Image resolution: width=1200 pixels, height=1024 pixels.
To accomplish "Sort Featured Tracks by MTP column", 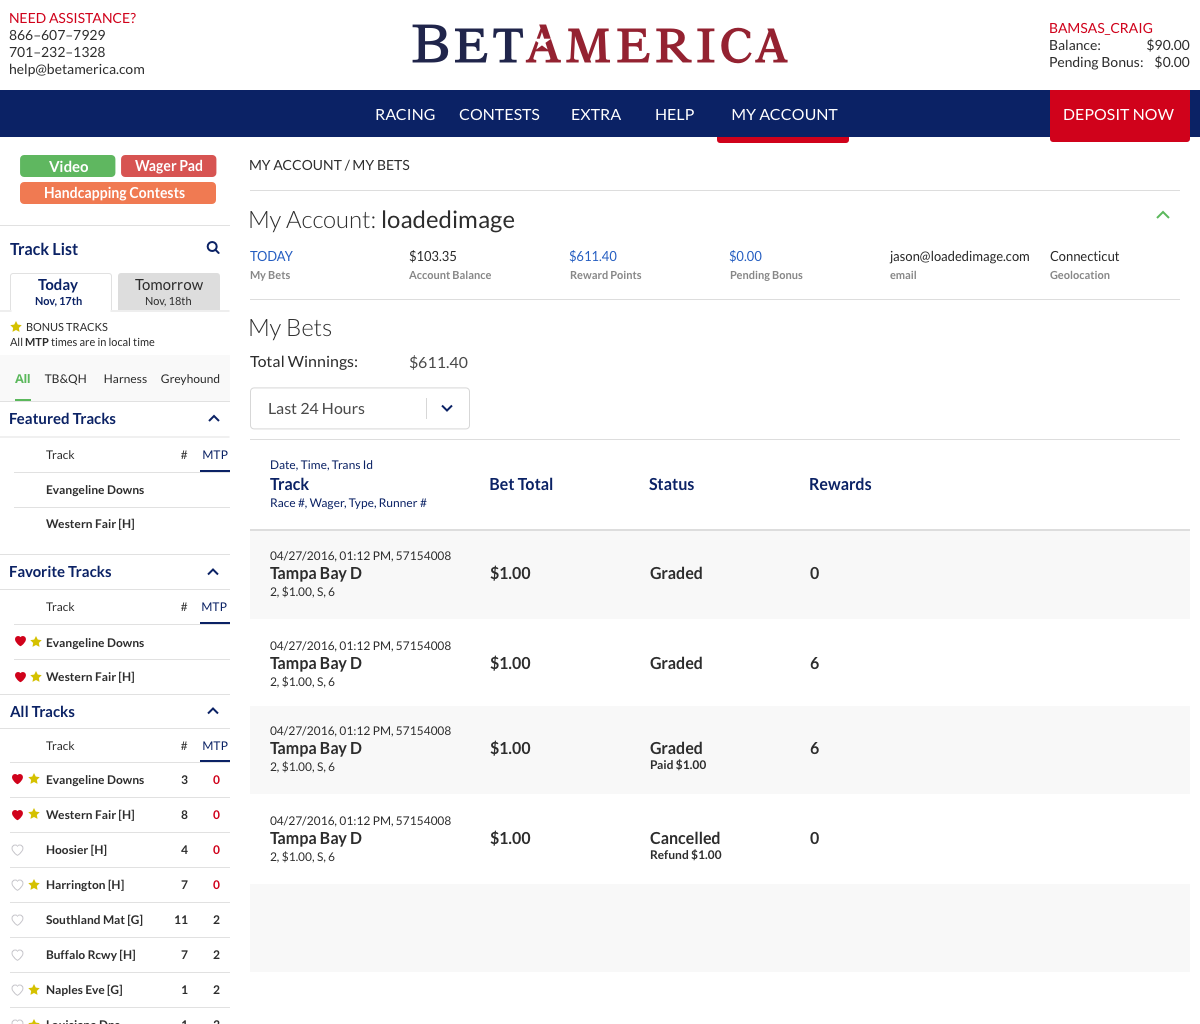I will [x=215, y=455].
